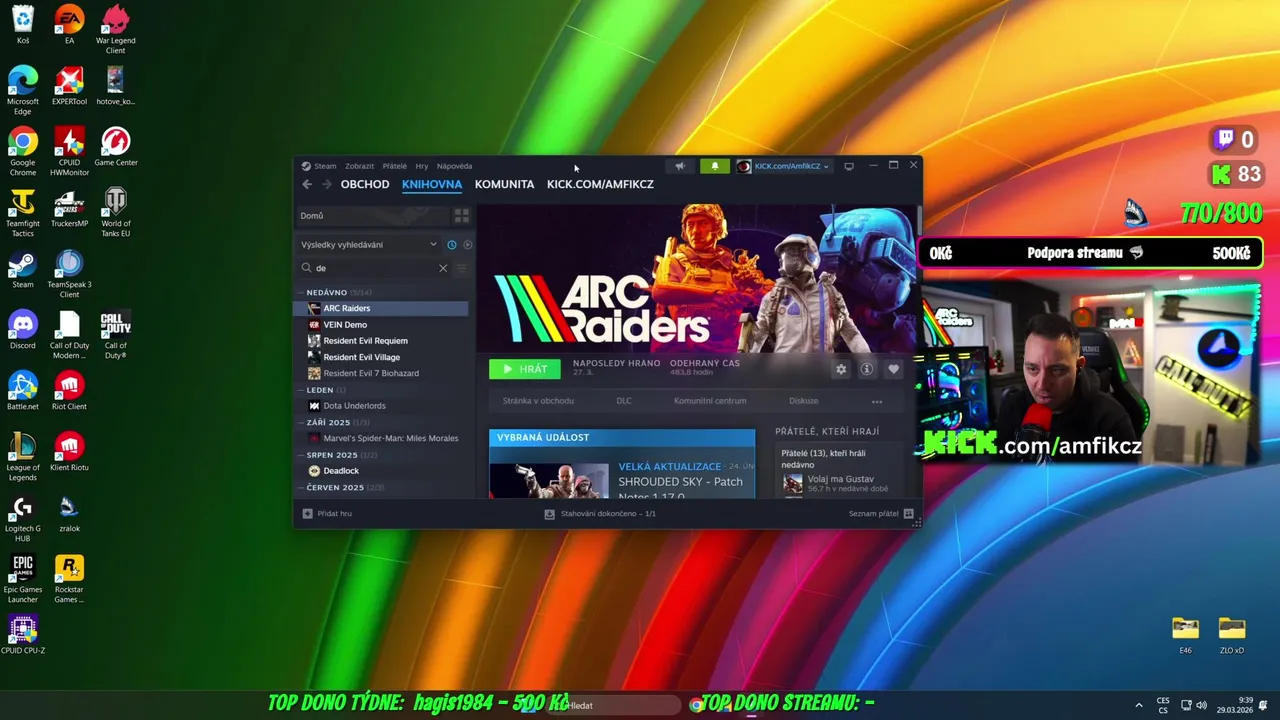
Task: Switch library to grid collections view
Action: tap(461, 215)
